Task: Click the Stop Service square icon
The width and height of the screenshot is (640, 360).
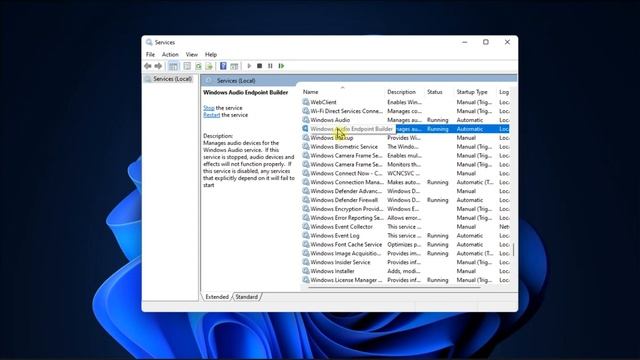Action: (260, 66)
